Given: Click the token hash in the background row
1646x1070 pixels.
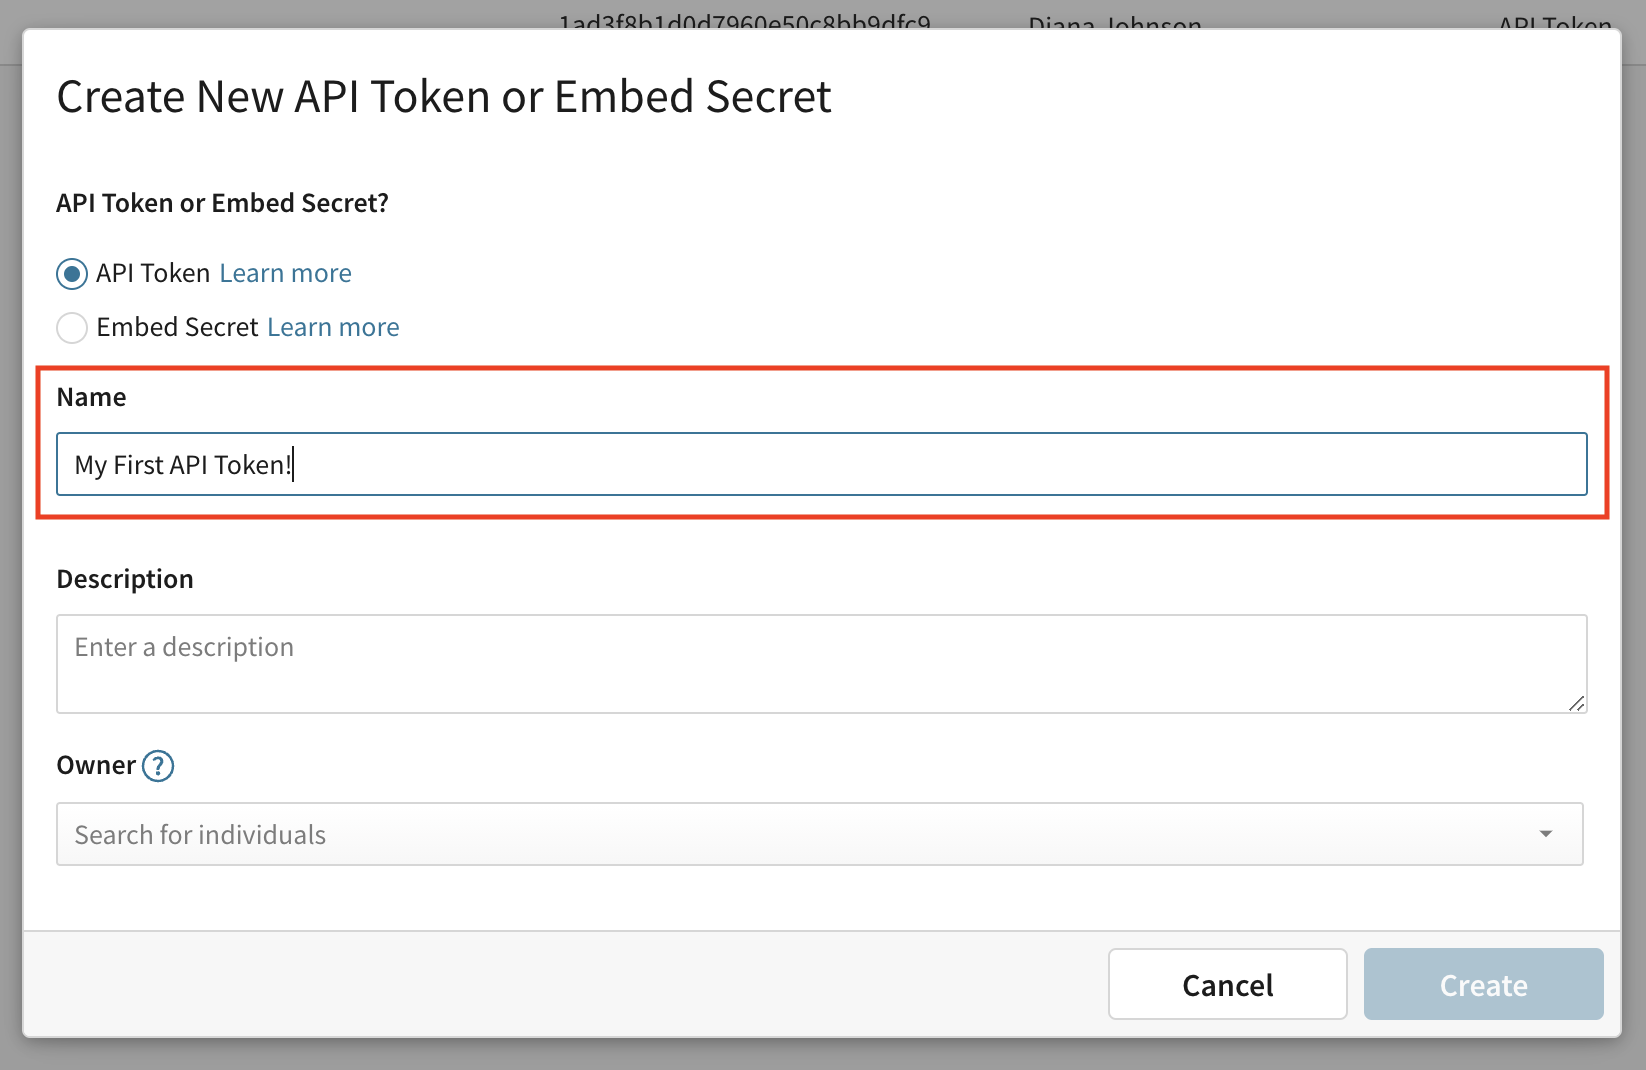Looking at the screenshot, I should point(744,22).
